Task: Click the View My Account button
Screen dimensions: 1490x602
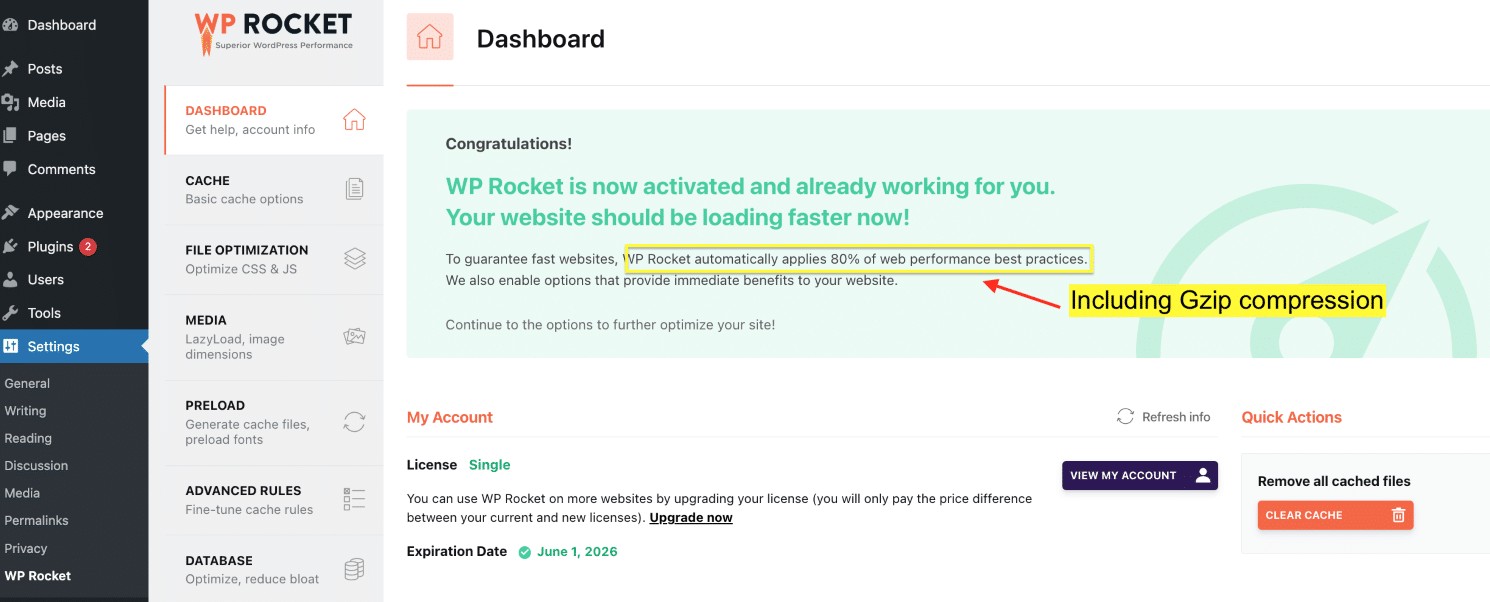Action: (1140, 475)
